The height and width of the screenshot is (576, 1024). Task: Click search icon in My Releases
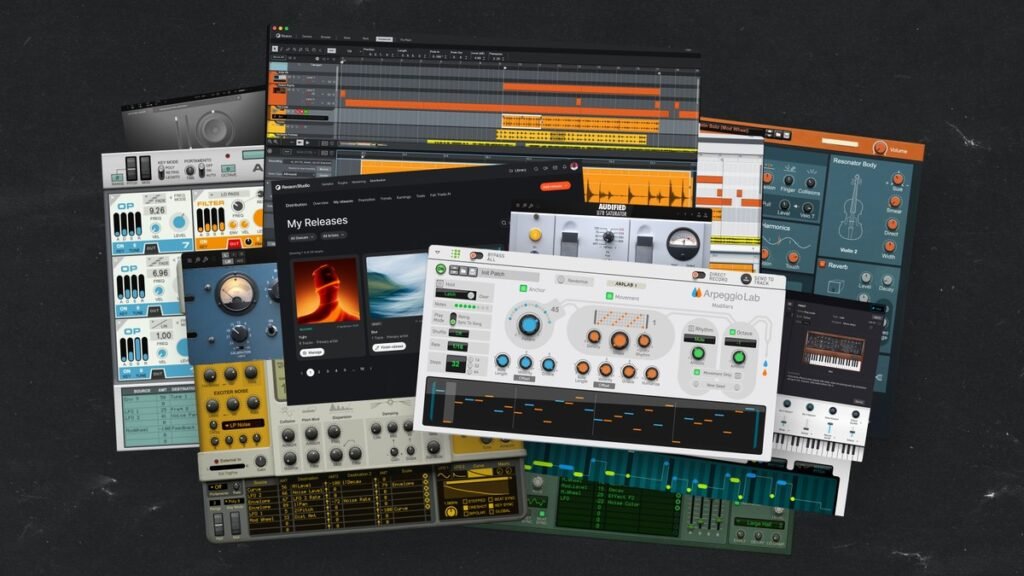coord(504,223)
